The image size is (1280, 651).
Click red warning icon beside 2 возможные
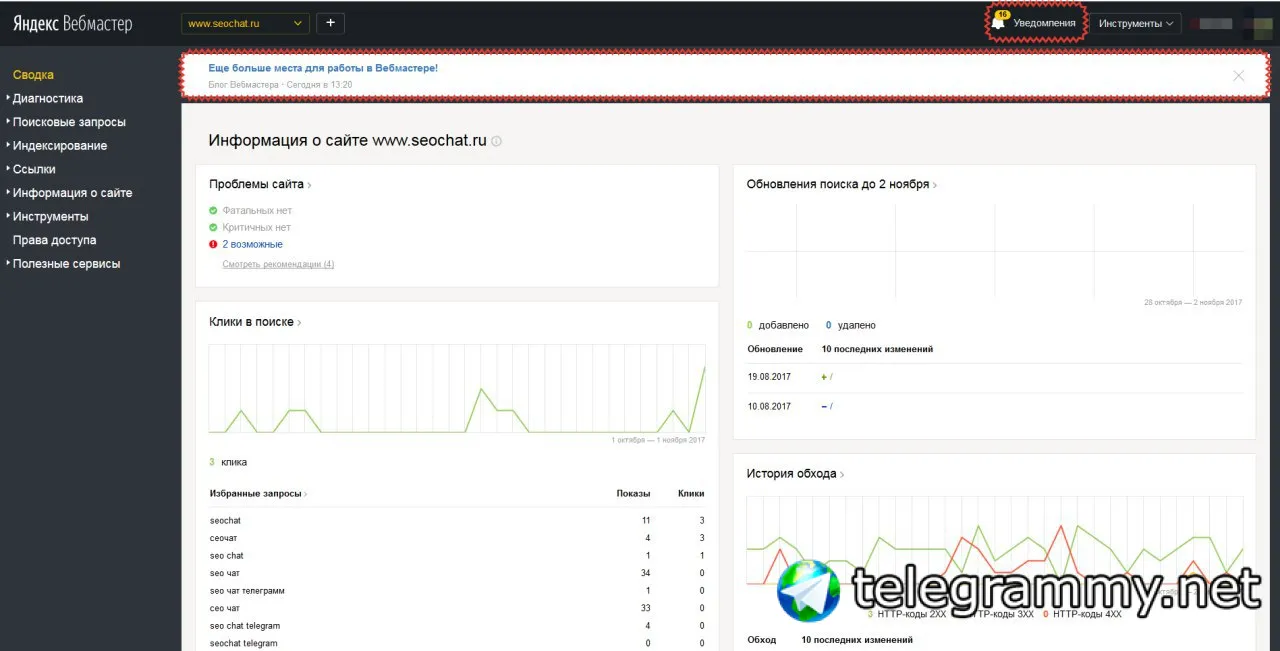click(213, 244)
